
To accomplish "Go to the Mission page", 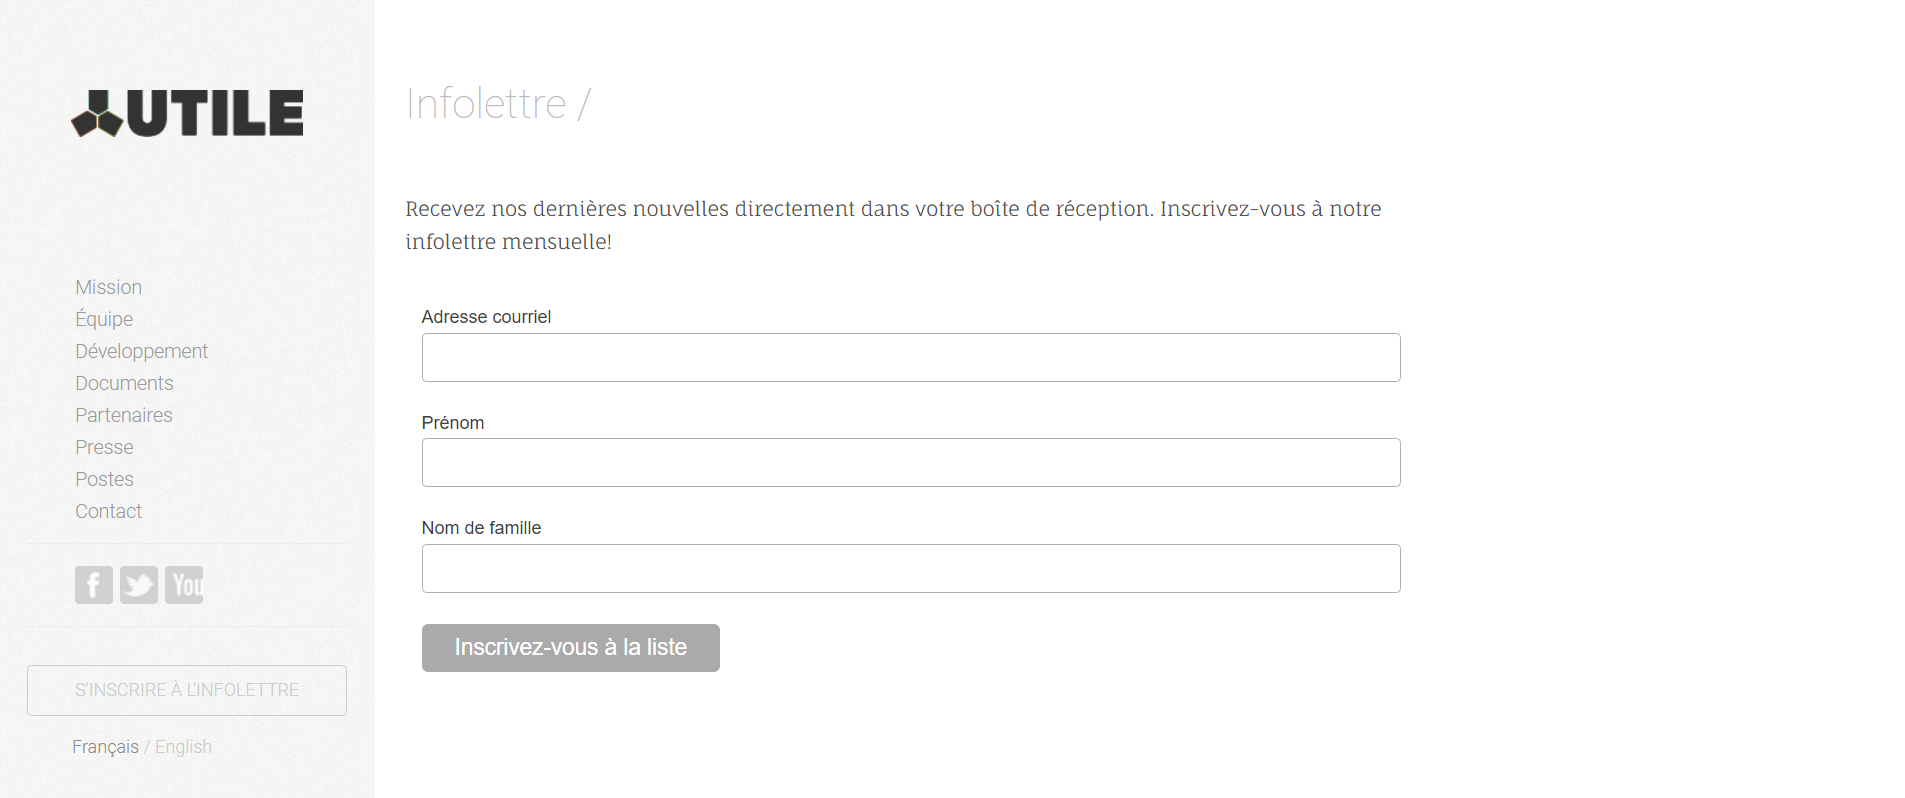I will pyautogui.click(x=108, y=287).
